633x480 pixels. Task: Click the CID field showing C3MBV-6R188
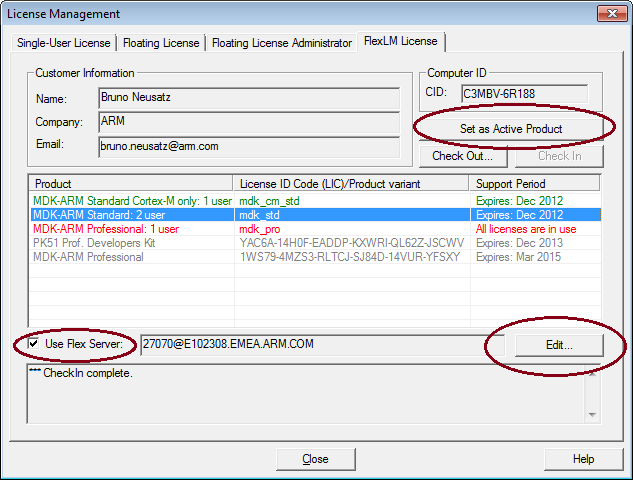coord(524,94)
